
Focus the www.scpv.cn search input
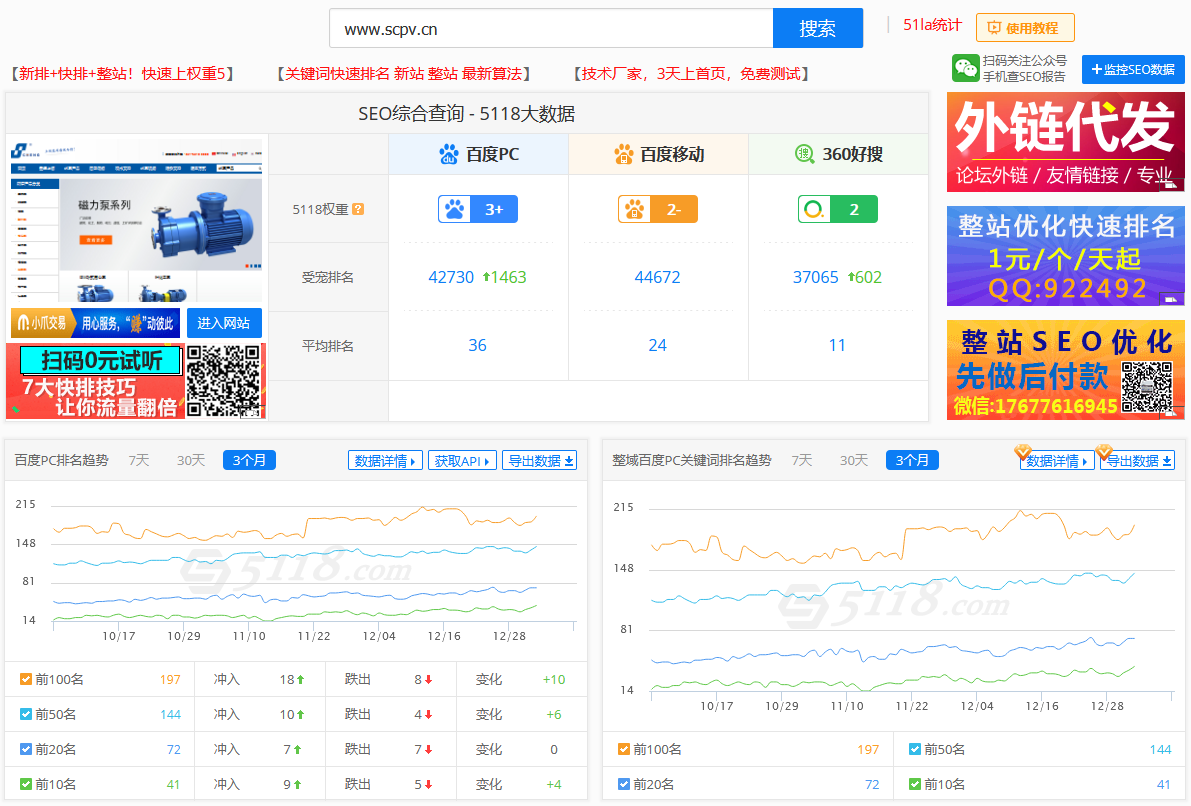[551, 29]
